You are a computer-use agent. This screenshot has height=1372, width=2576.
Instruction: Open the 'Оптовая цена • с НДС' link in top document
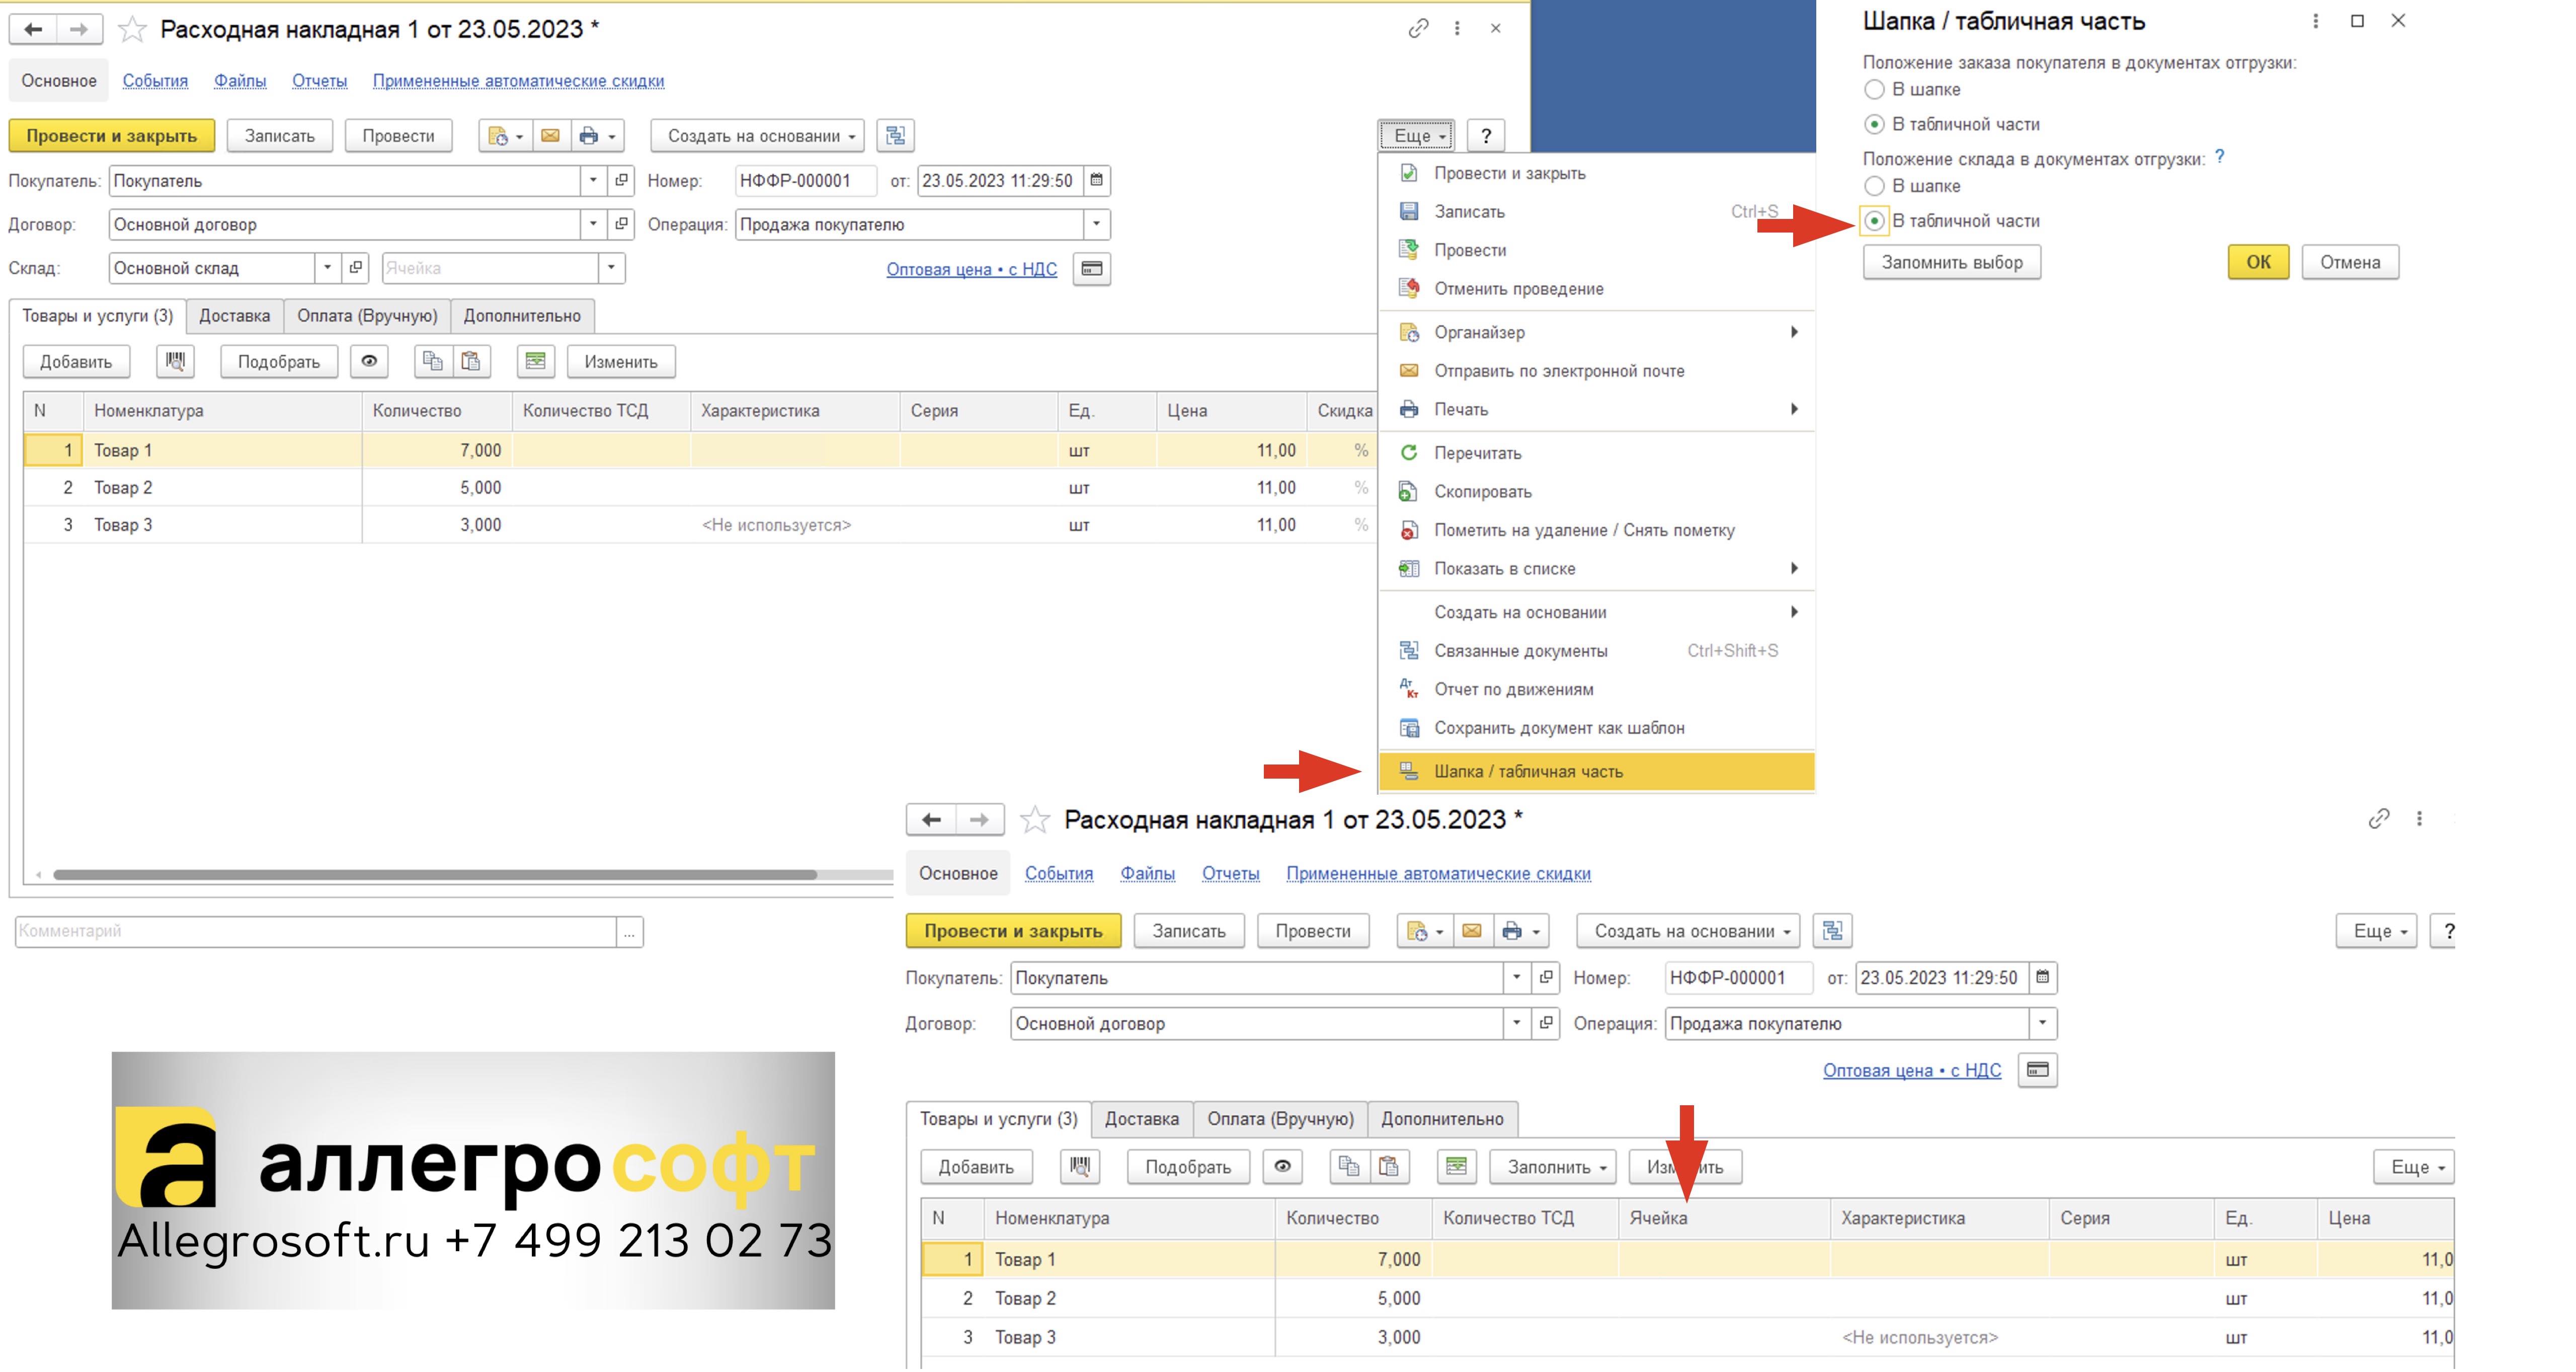[x=971, y=269]
